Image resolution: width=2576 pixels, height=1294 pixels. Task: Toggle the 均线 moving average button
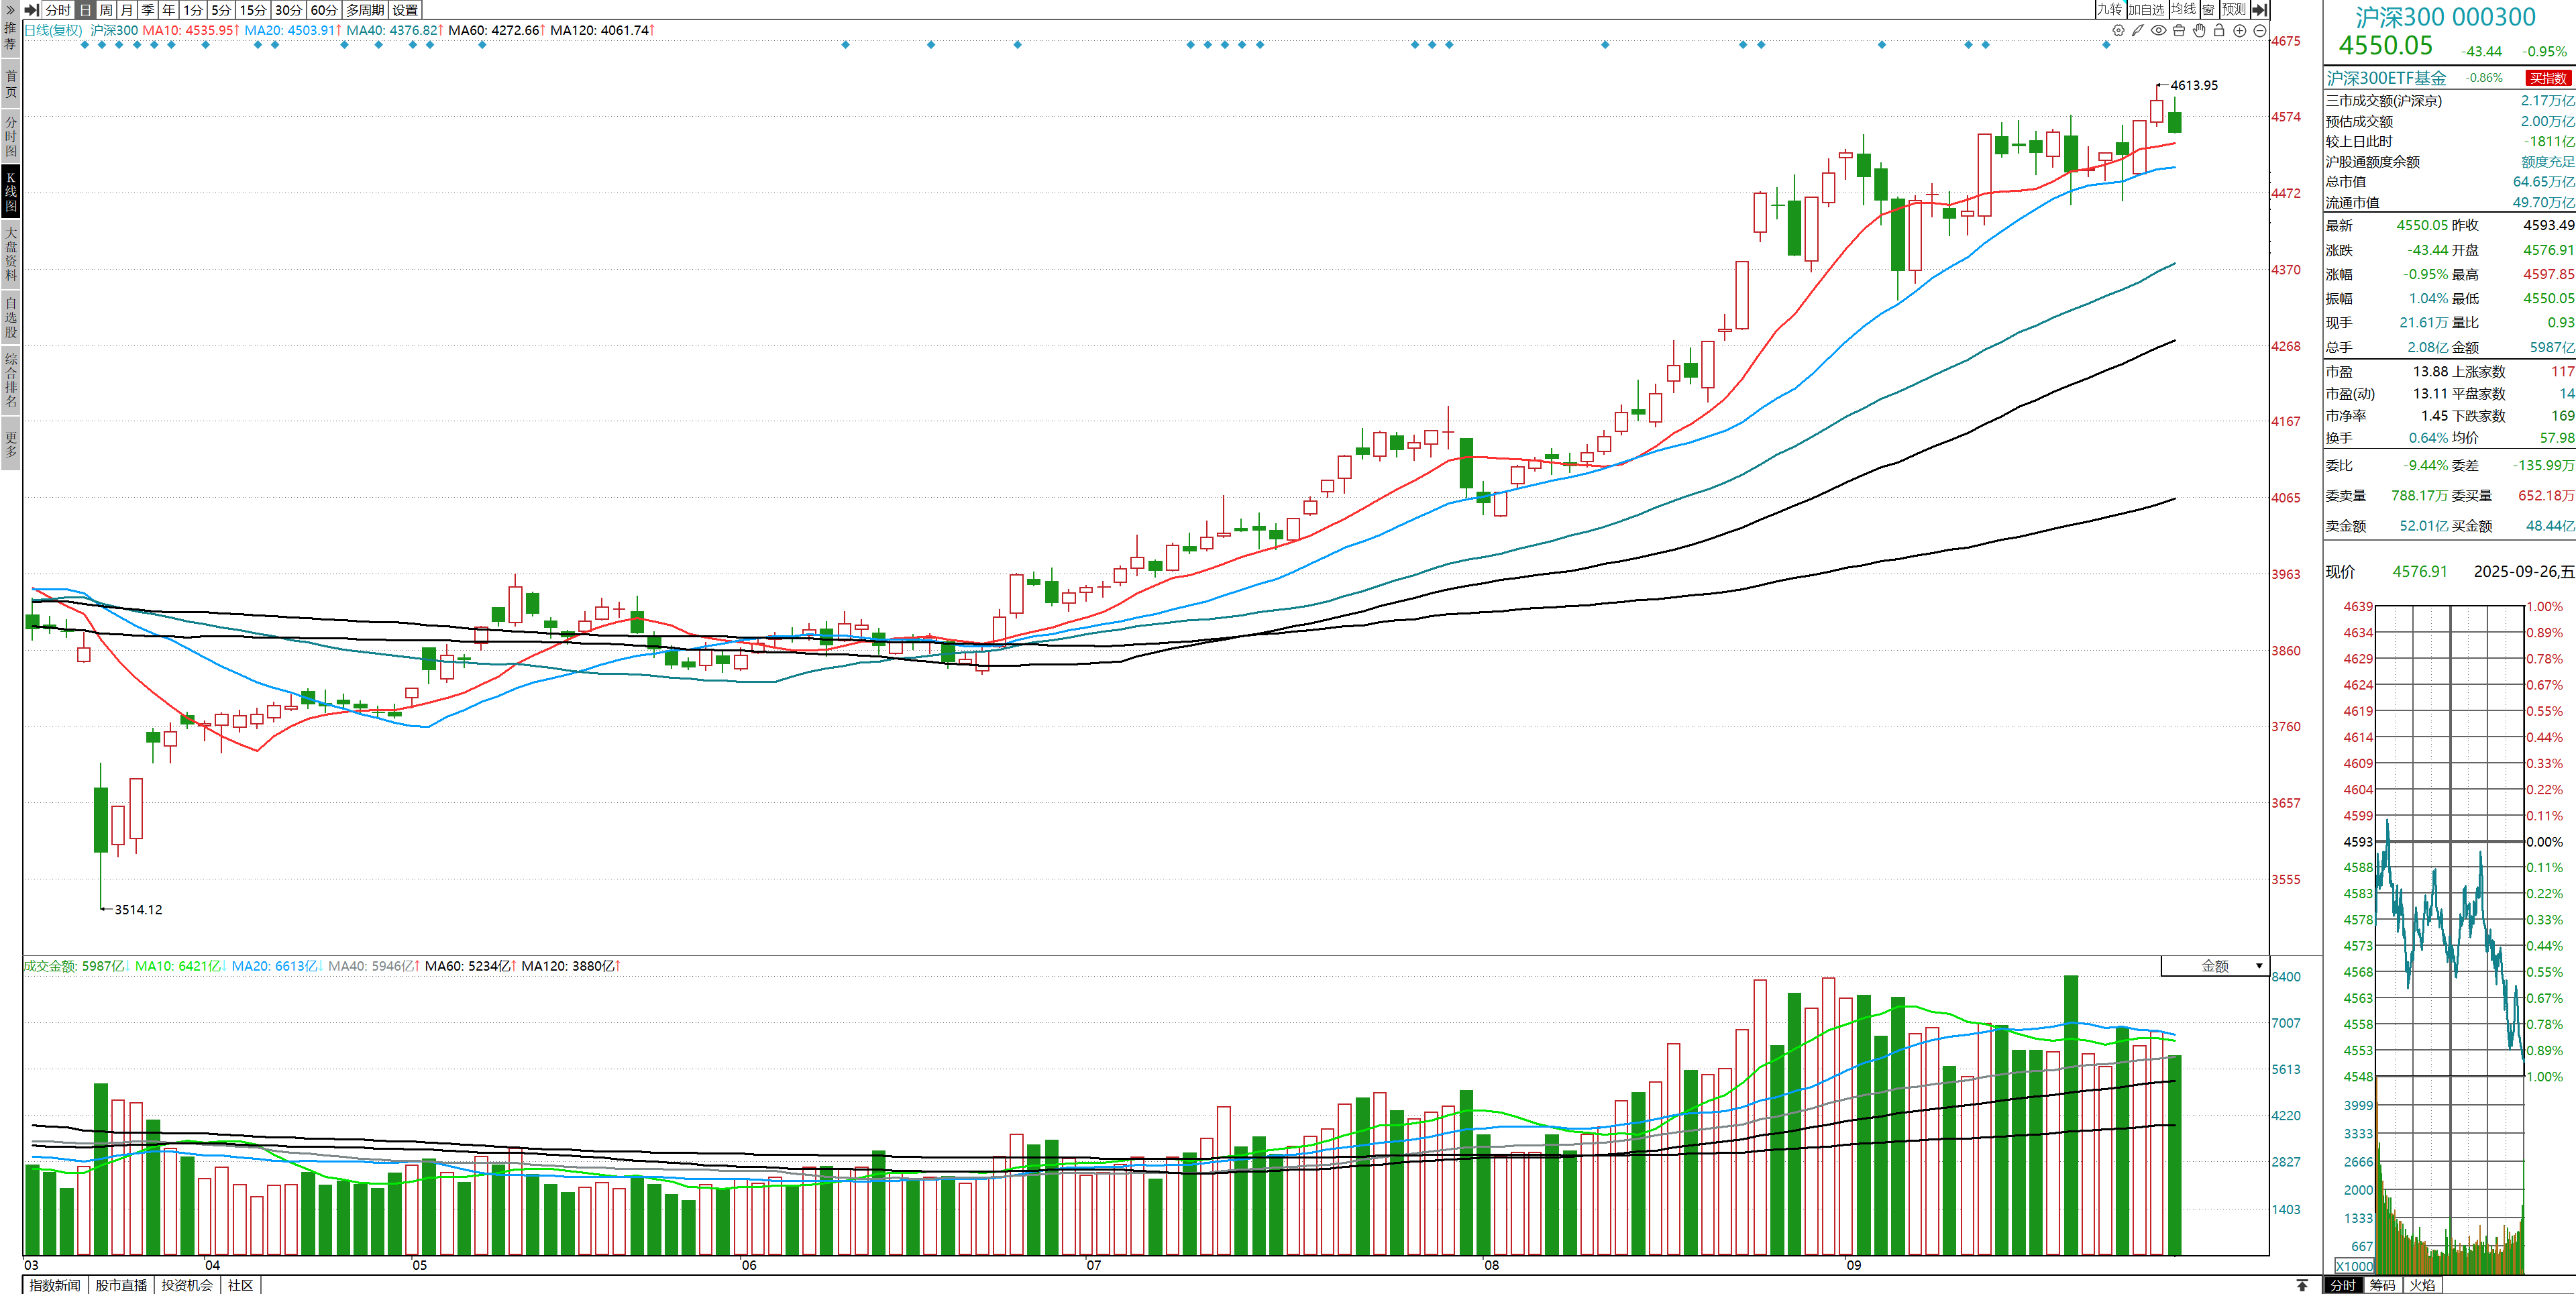coord(2183,10)
